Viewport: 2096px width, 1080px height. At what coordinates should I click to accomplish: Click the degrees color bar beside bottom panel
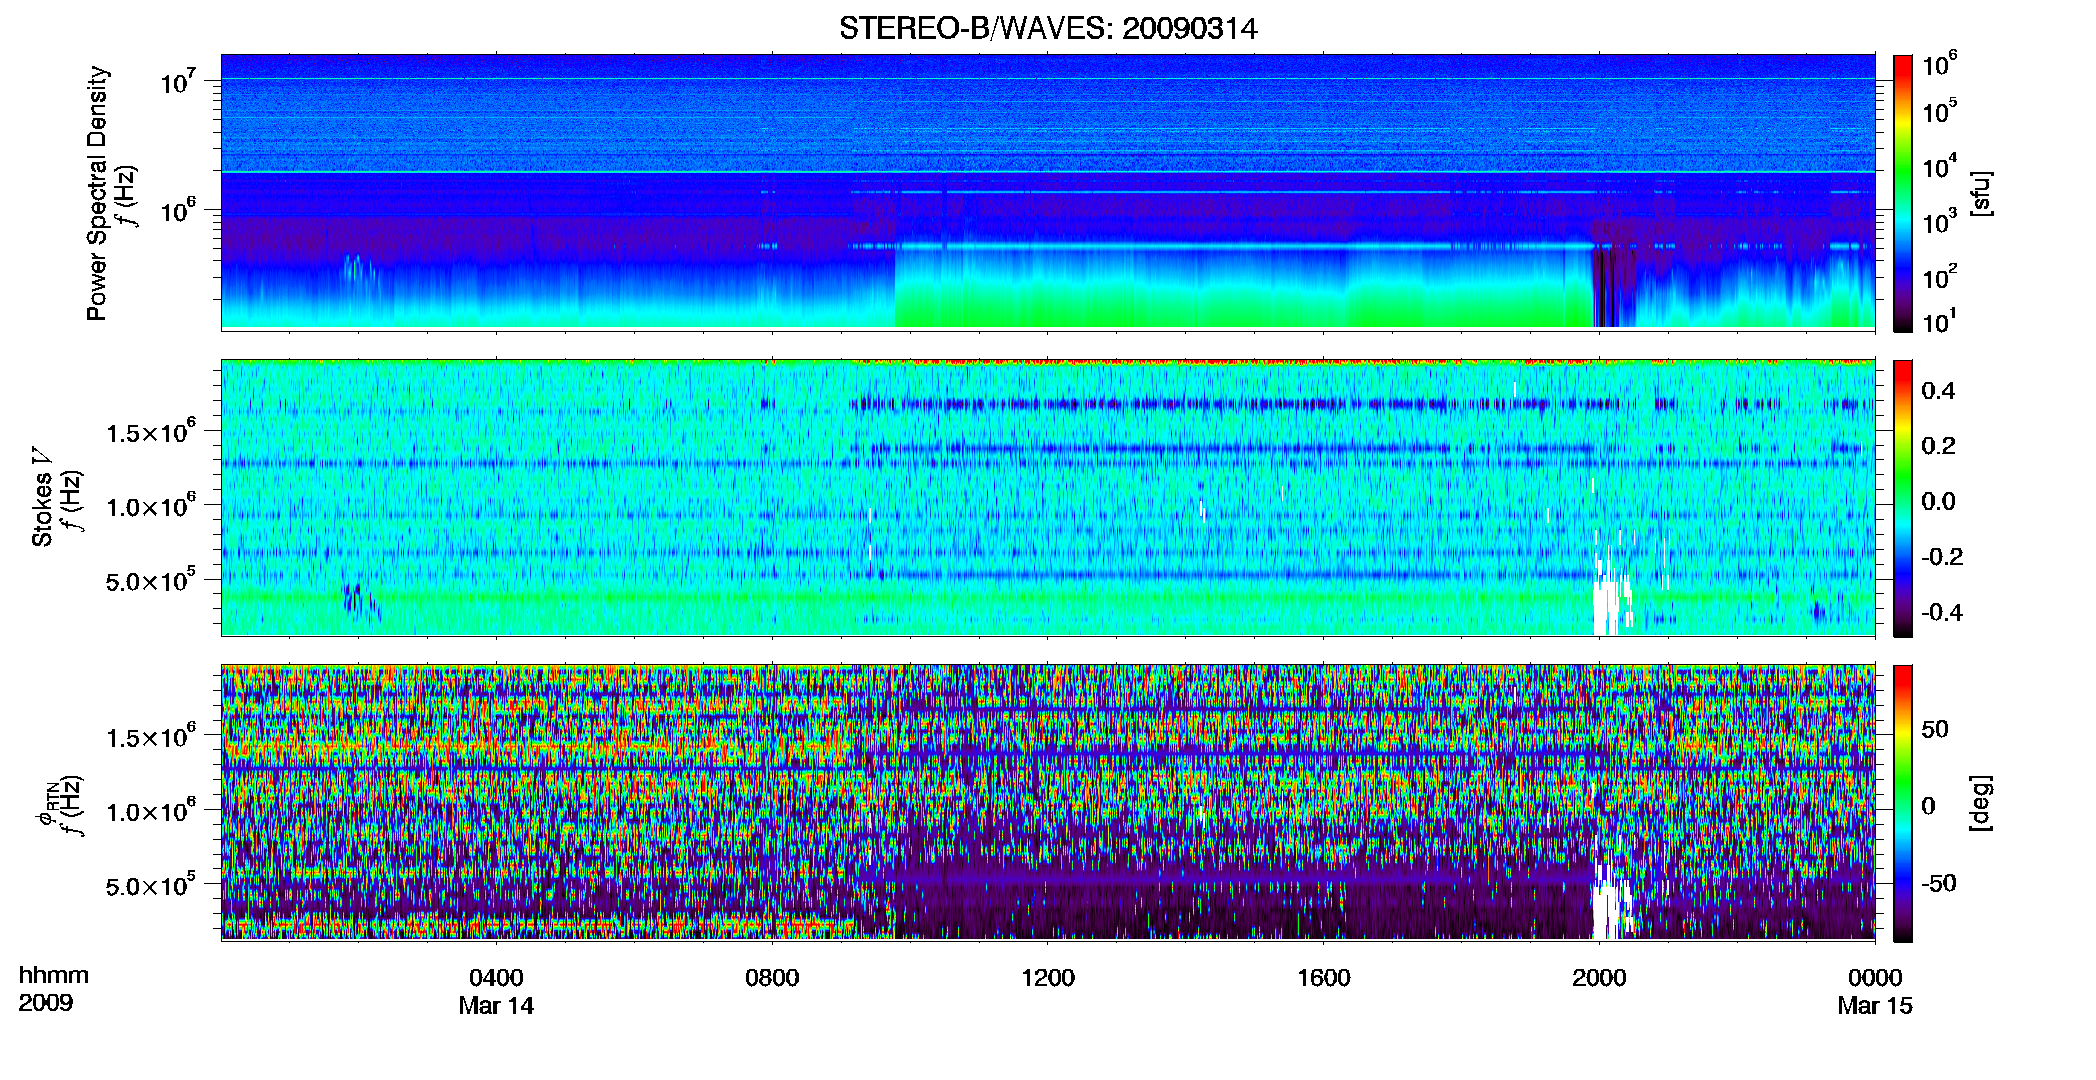click(1903, 803)
